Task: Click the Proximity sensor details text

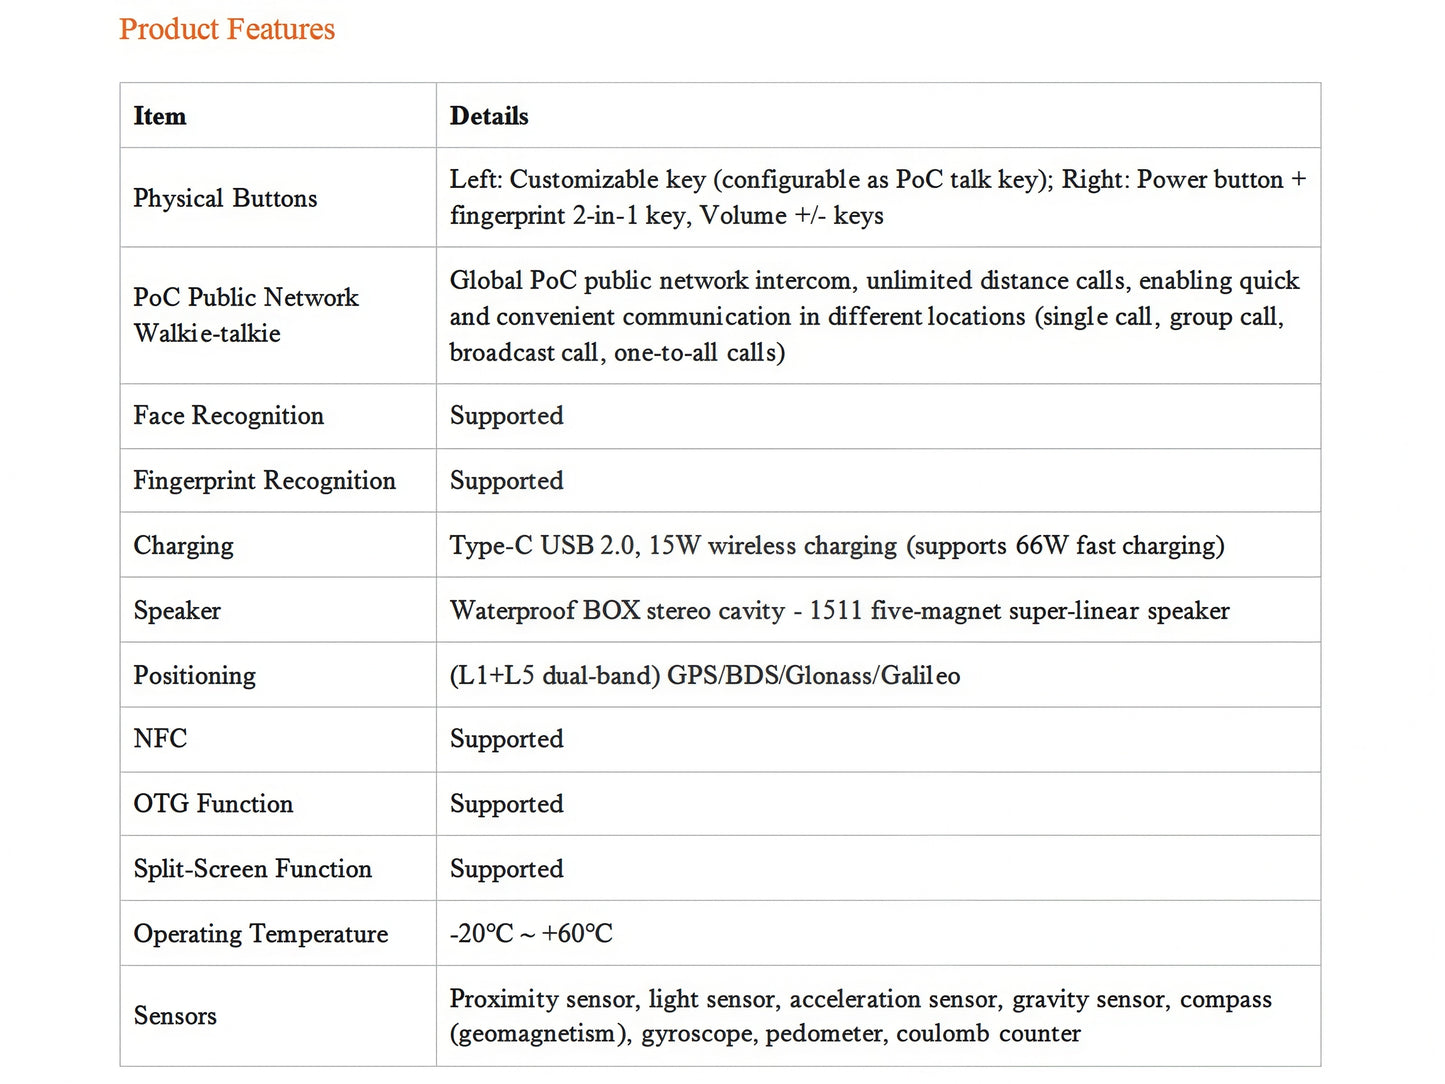Action: [861, 1016]
